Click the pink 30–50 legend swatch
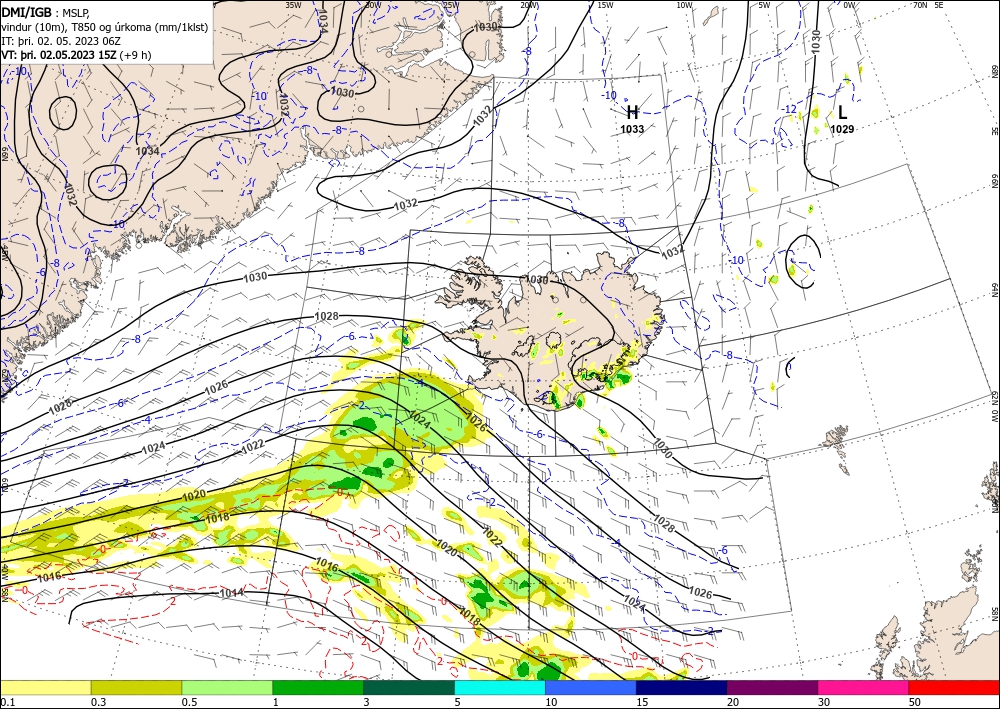Screen dimensions: 1000x709 (x=863, y=687)
